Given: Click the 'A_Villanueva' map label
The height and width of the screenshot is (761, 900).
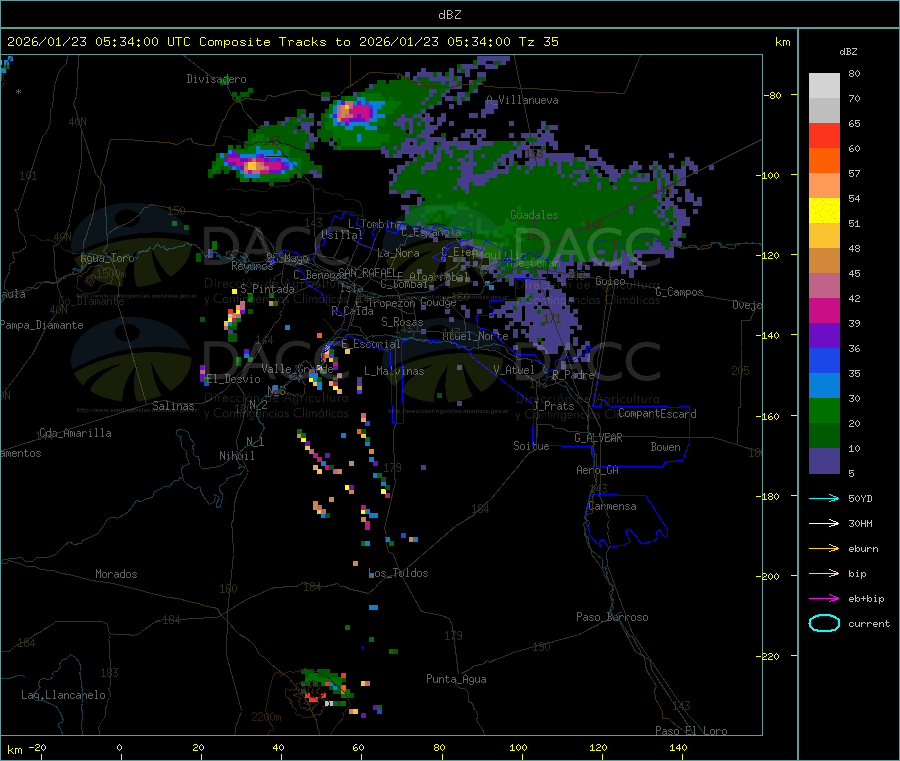Looking at the screenshot, I should pyautogui.click(x=522, y=100).
